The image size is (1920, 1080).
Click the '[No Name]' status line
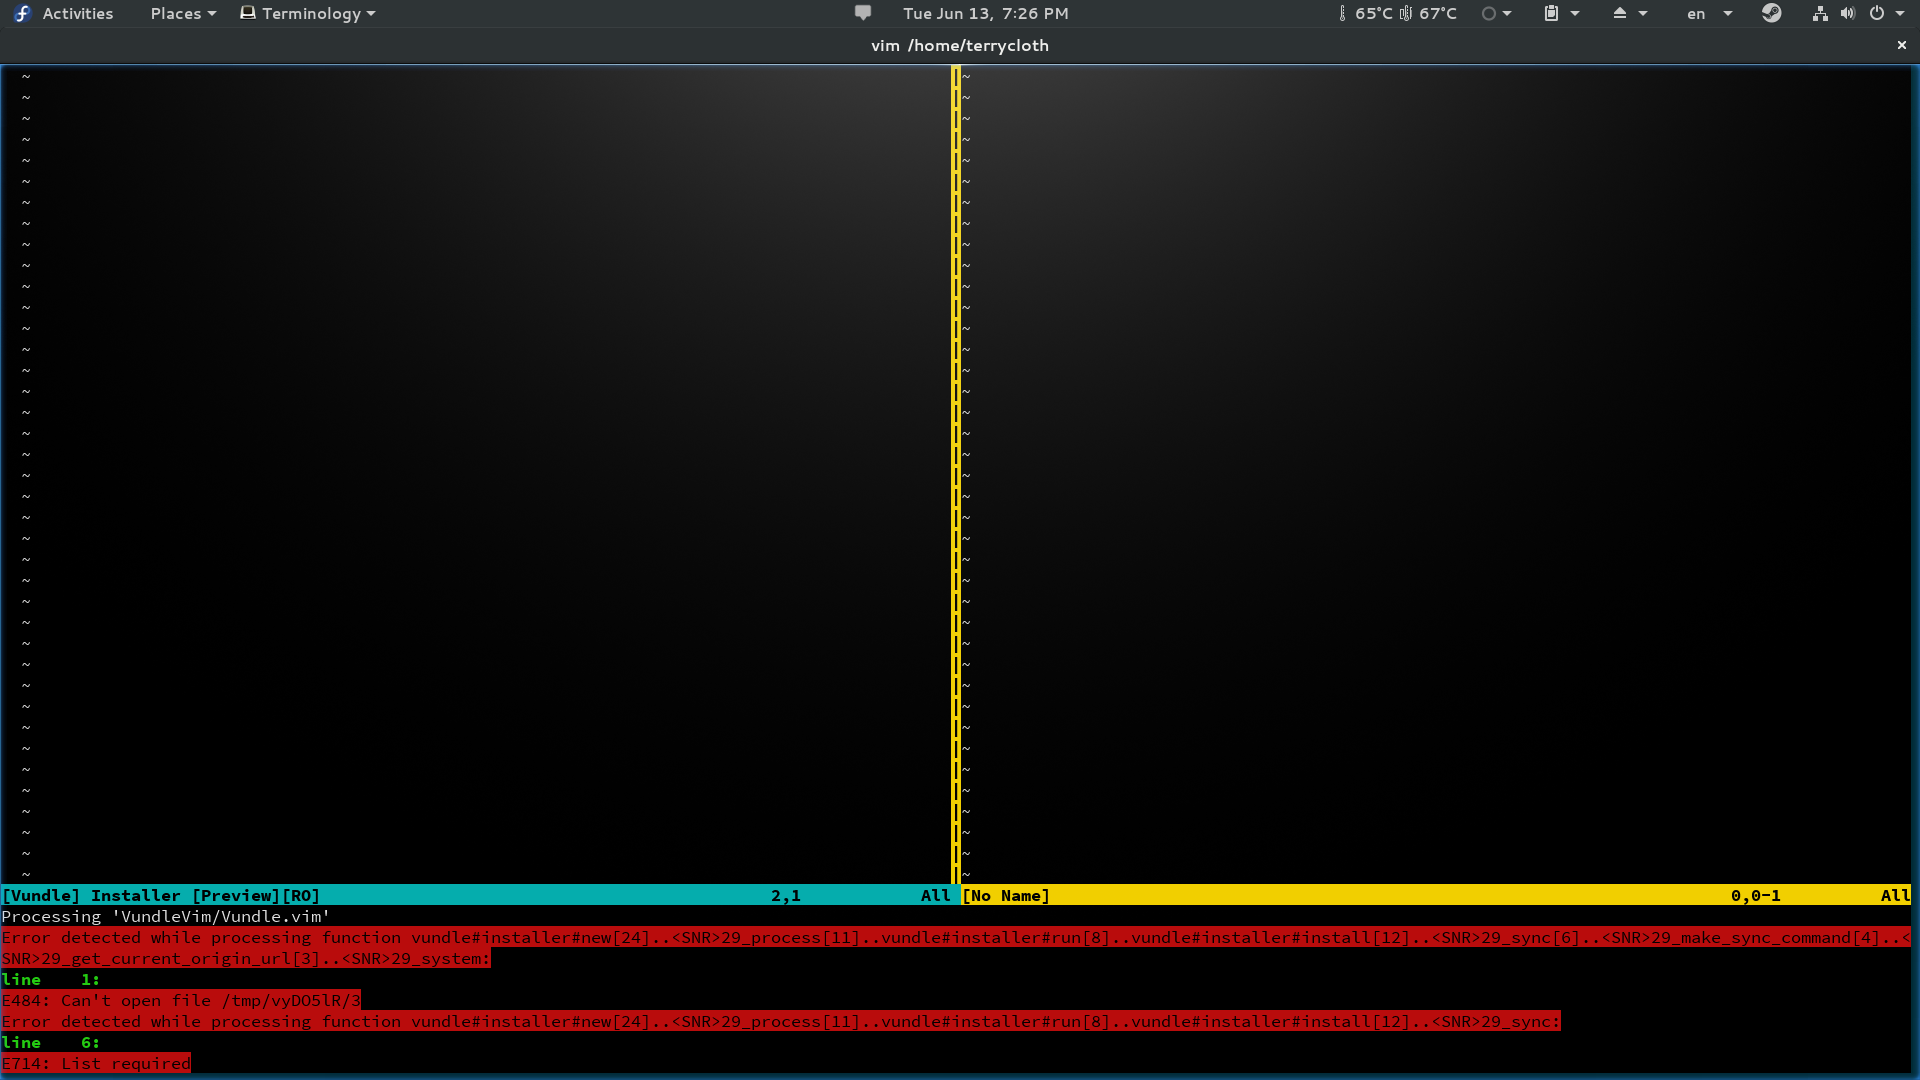pyautogui.click(x=1436, y=895)
